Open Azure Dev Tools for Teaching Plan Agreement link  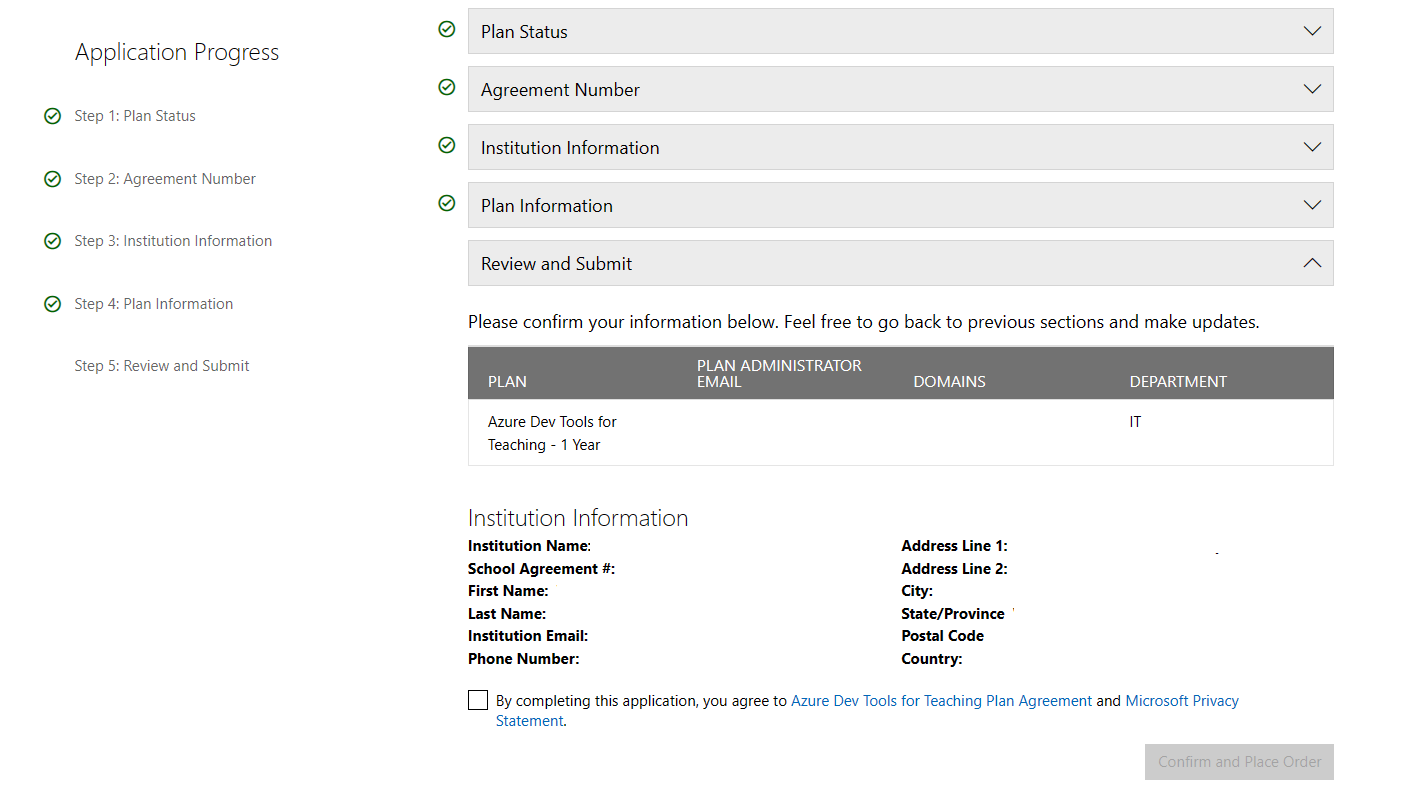click(x=941, y=701)
